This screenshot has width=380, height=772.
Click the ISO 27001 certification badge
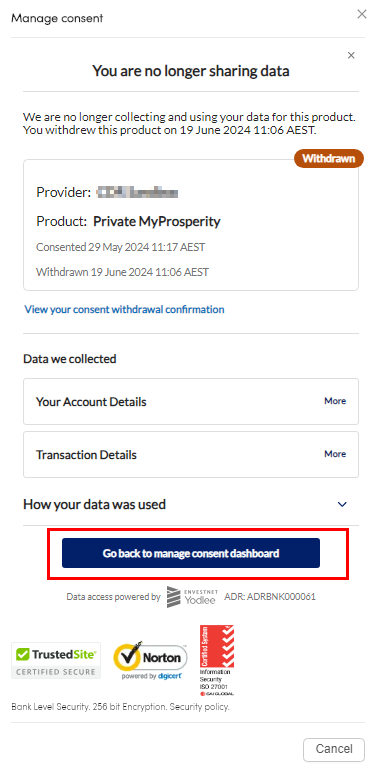[217, 660]
